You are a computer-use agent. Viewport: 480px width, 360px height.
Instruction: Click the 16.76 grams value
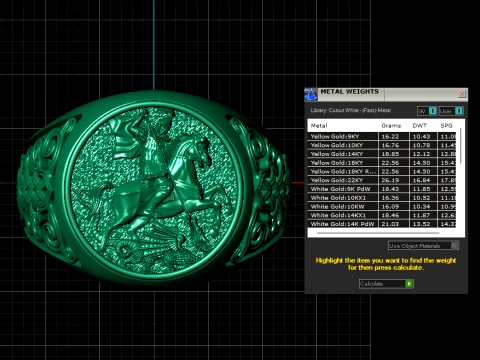coord(390,145)
